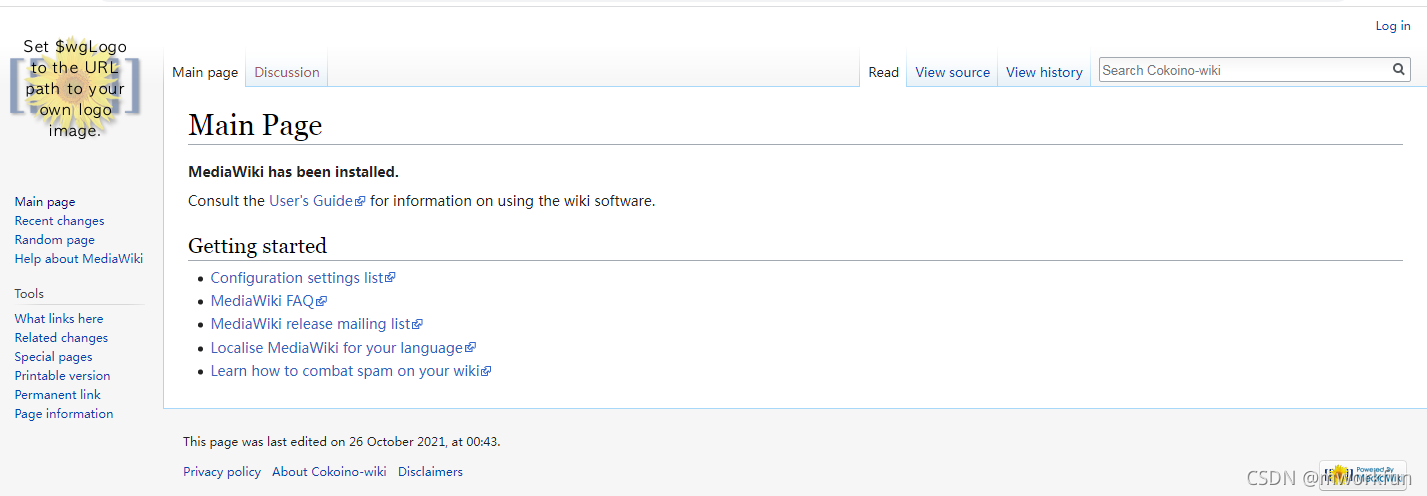
Task: Open Page information link
Action: pyautogui.click(x=64, y=414)
